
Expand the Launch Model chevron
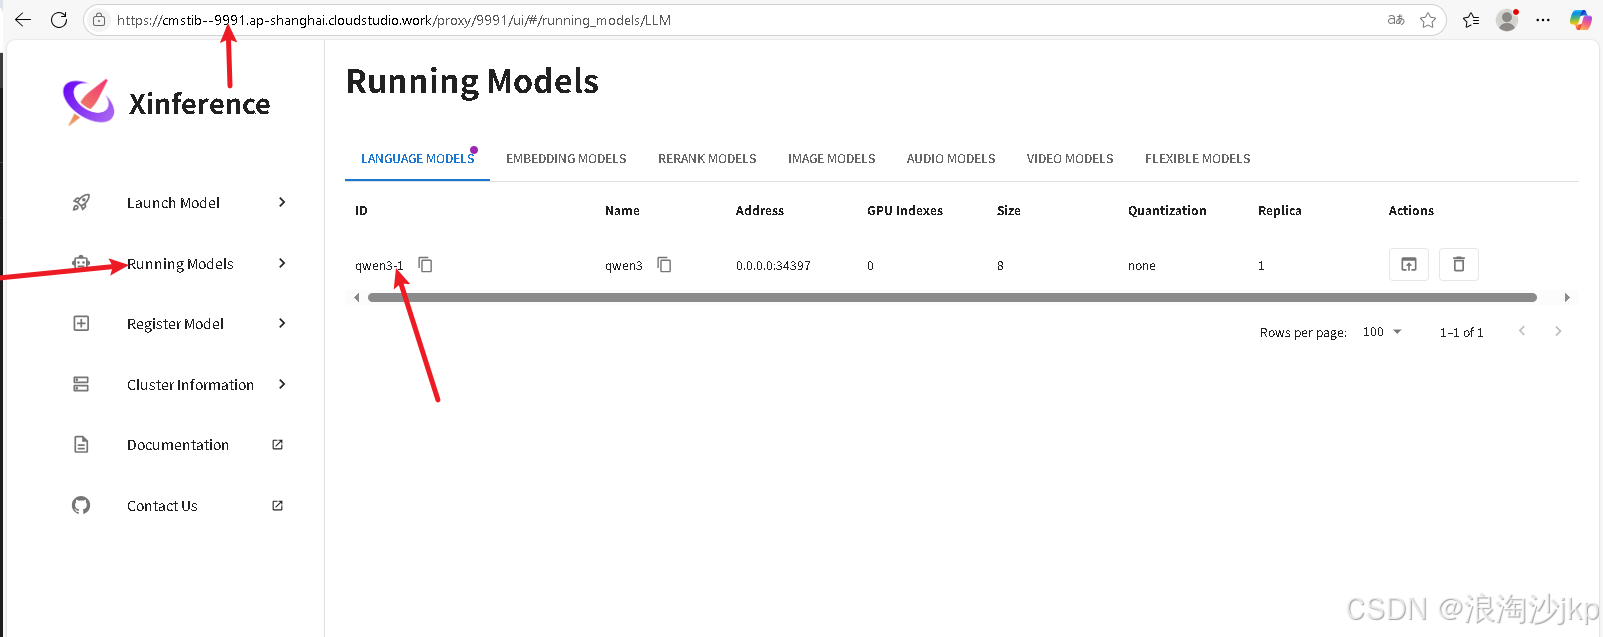(x=282, y=202)
